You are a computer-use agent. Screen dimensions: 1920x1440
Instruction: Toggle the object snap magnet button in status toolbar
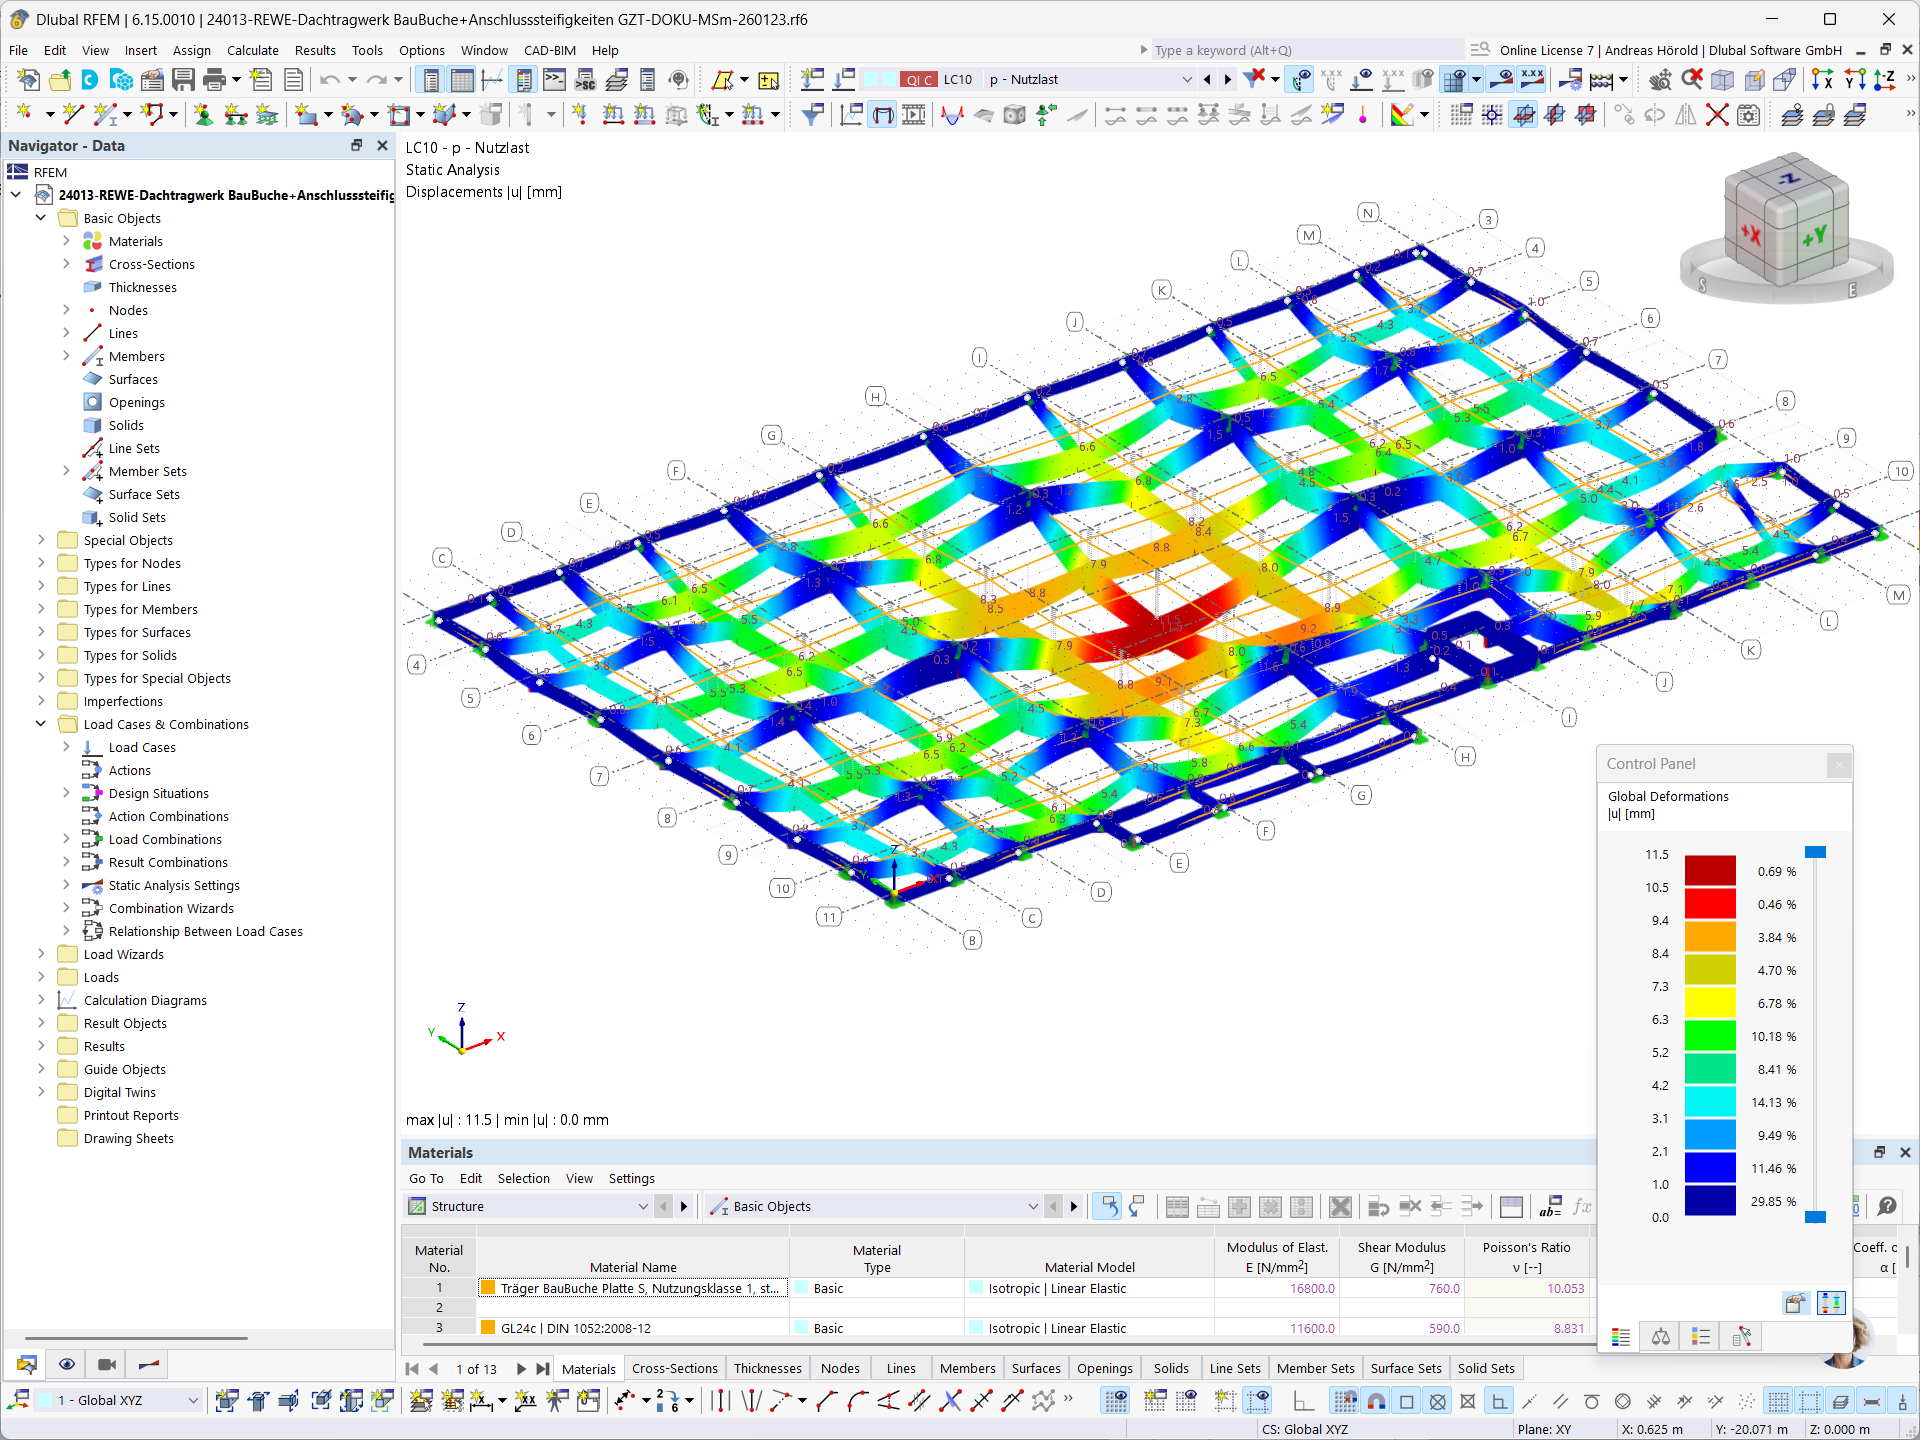coord(1377,1401)
